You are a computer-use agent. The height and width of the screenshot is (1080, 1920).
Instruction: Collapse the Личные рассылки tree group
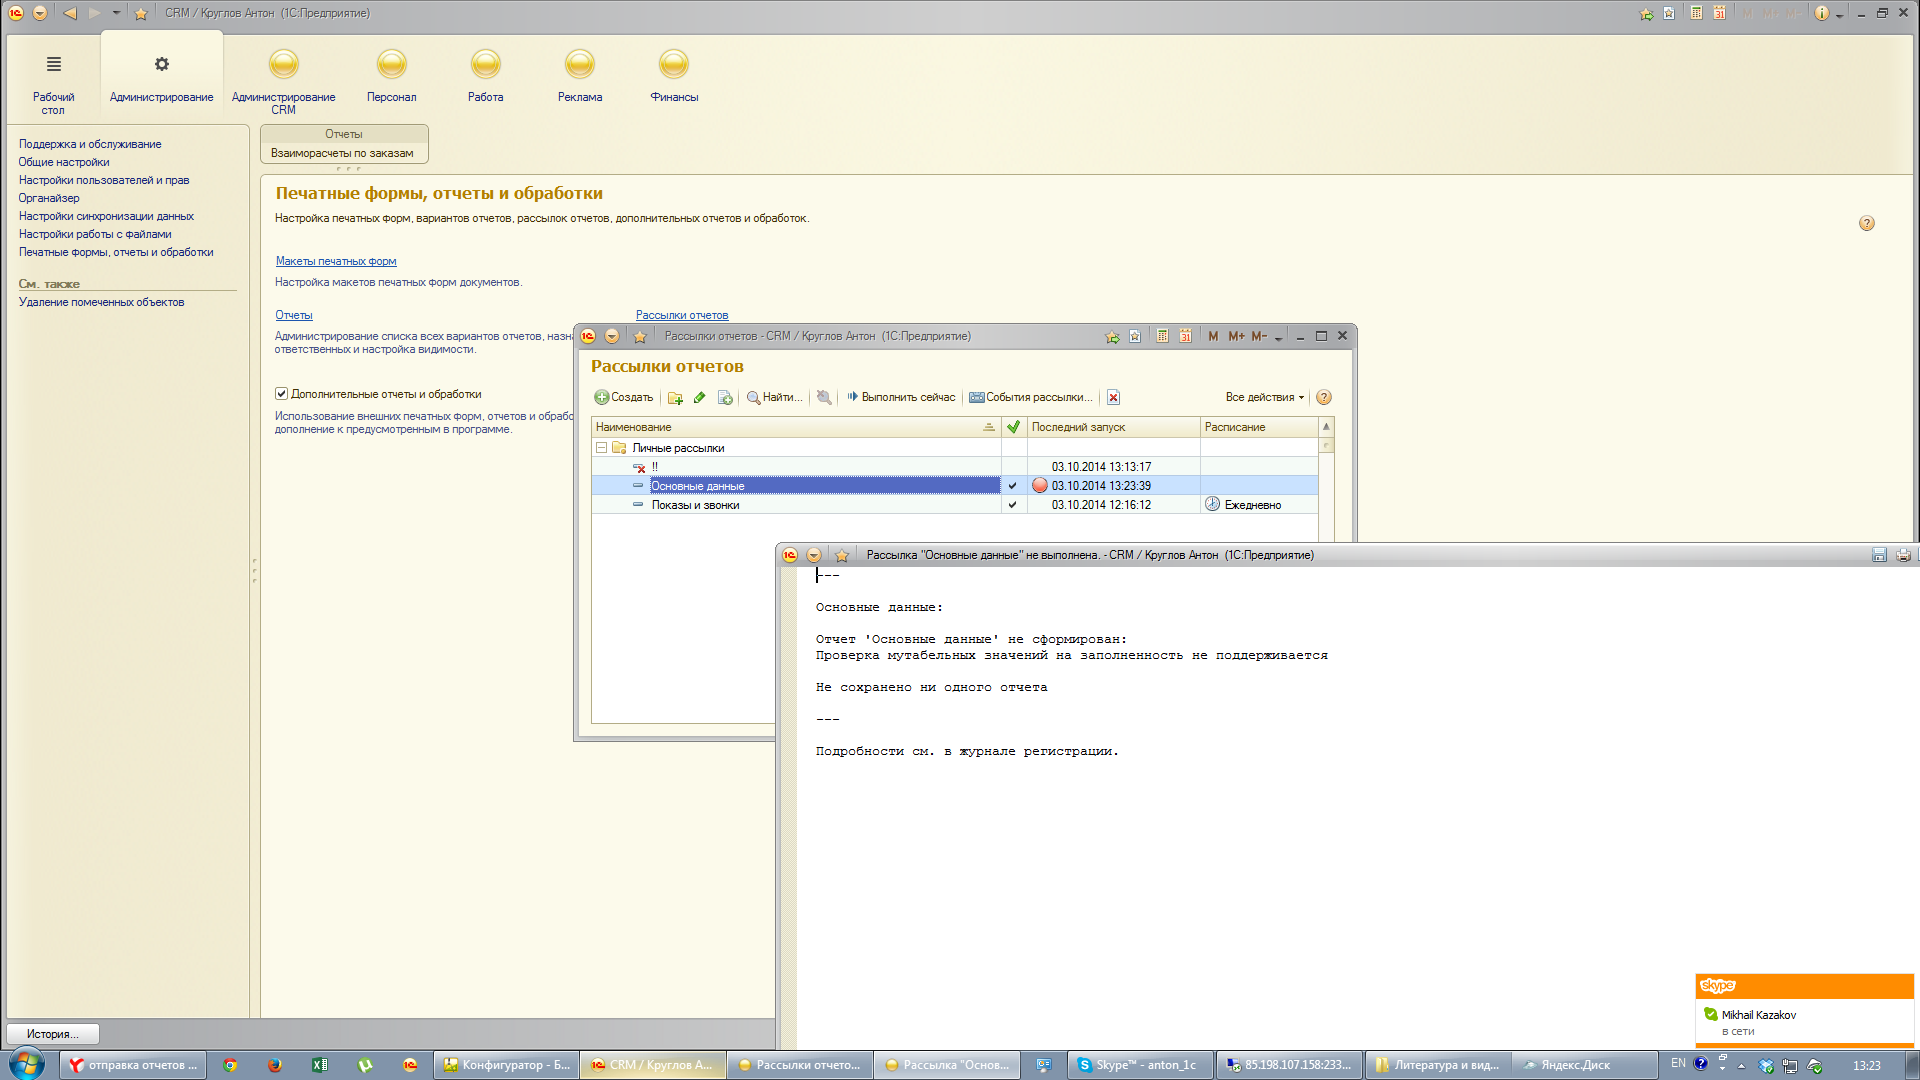pyautogui.click(x=601, y=448)
